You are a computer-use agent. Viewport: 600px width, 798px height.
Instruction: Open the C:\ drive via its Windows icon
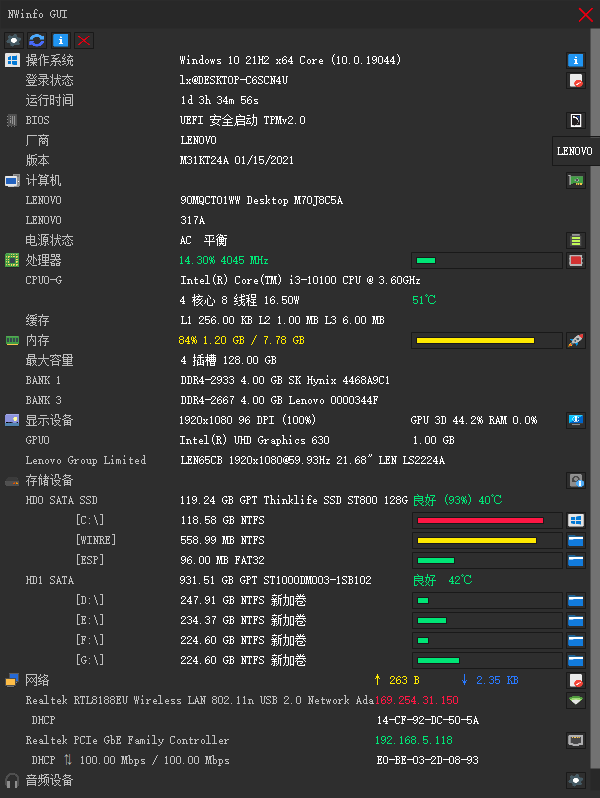point(576,520)
